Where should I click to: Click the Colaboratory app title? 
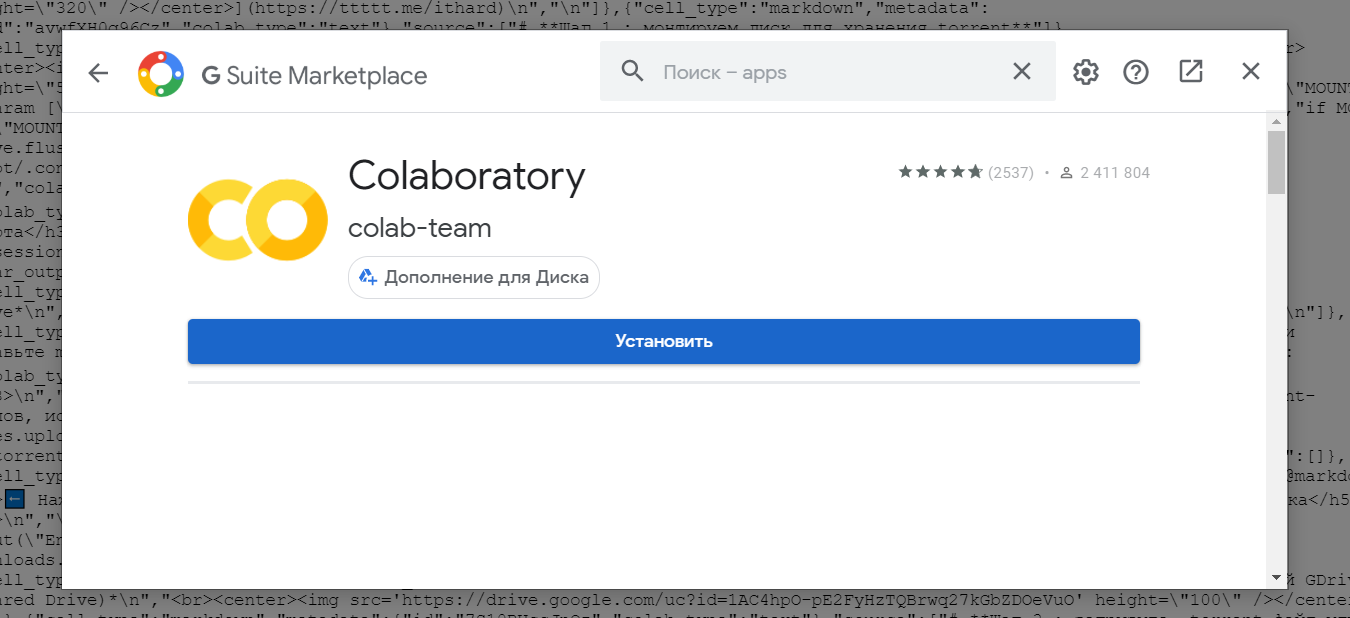click(467, 176)
